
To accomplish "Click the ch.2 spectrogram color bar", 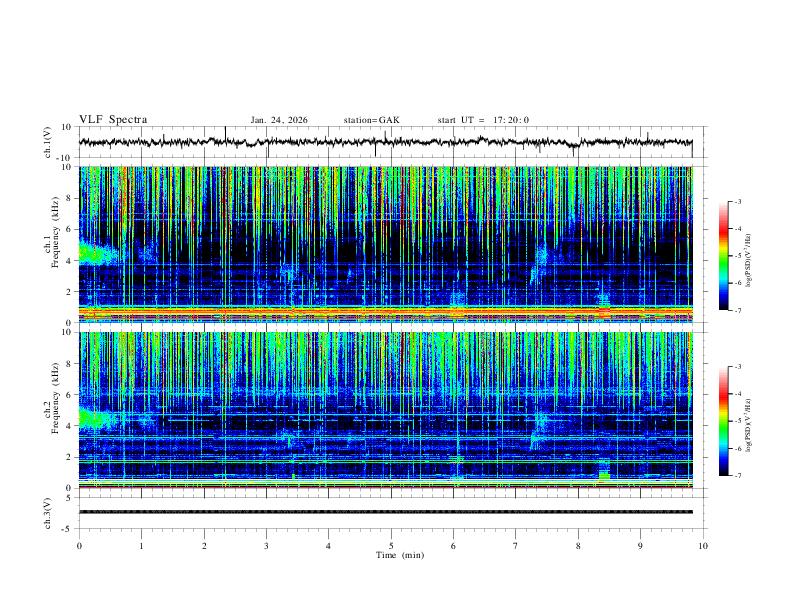I will coord(723,421).
